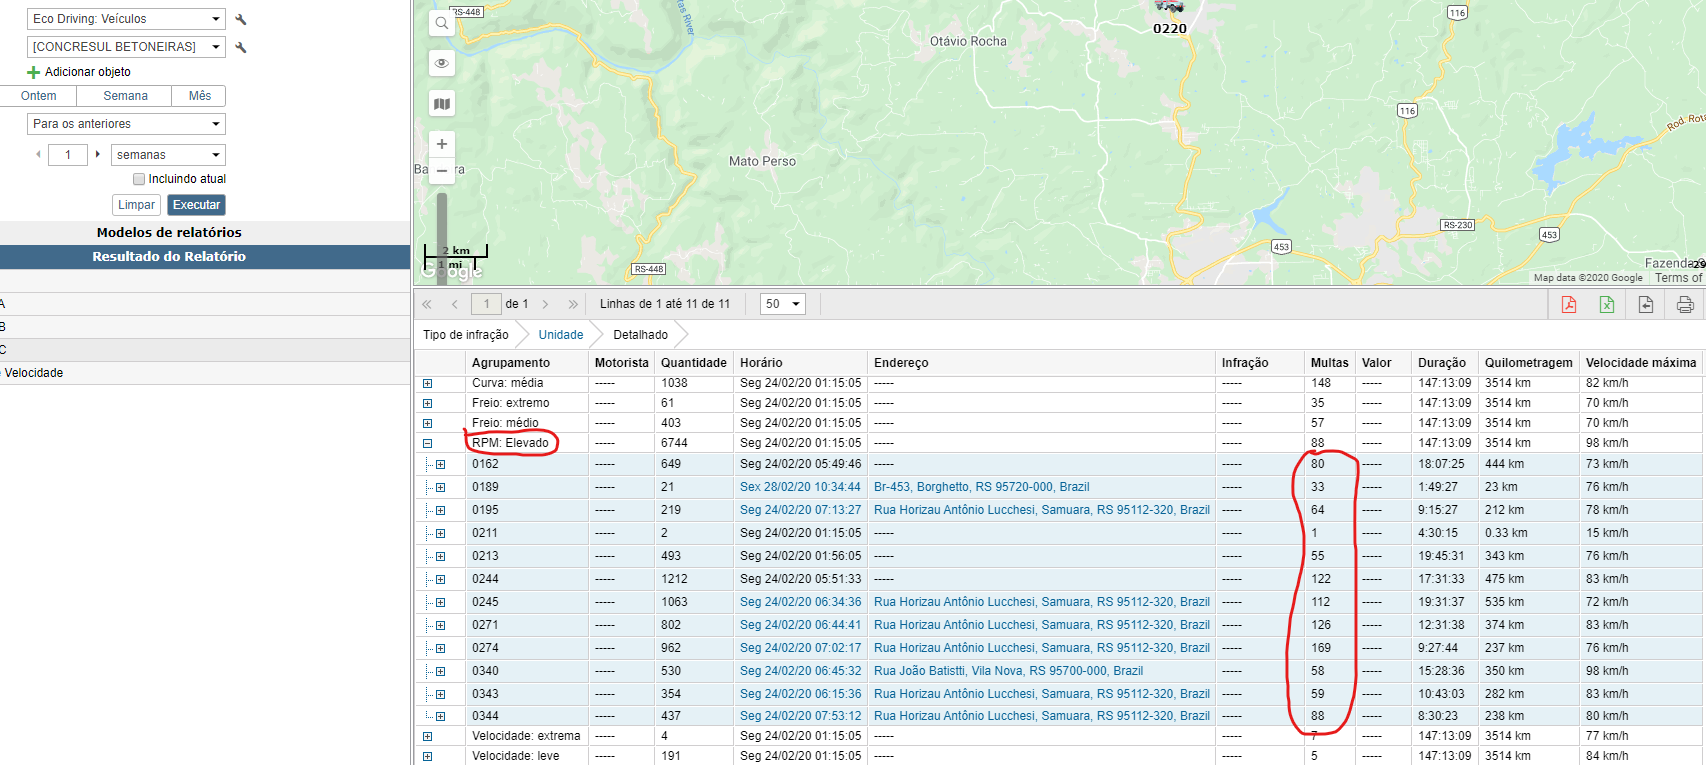Open the map search tool
1706x765 pixels.
click(x=442, y=23)
